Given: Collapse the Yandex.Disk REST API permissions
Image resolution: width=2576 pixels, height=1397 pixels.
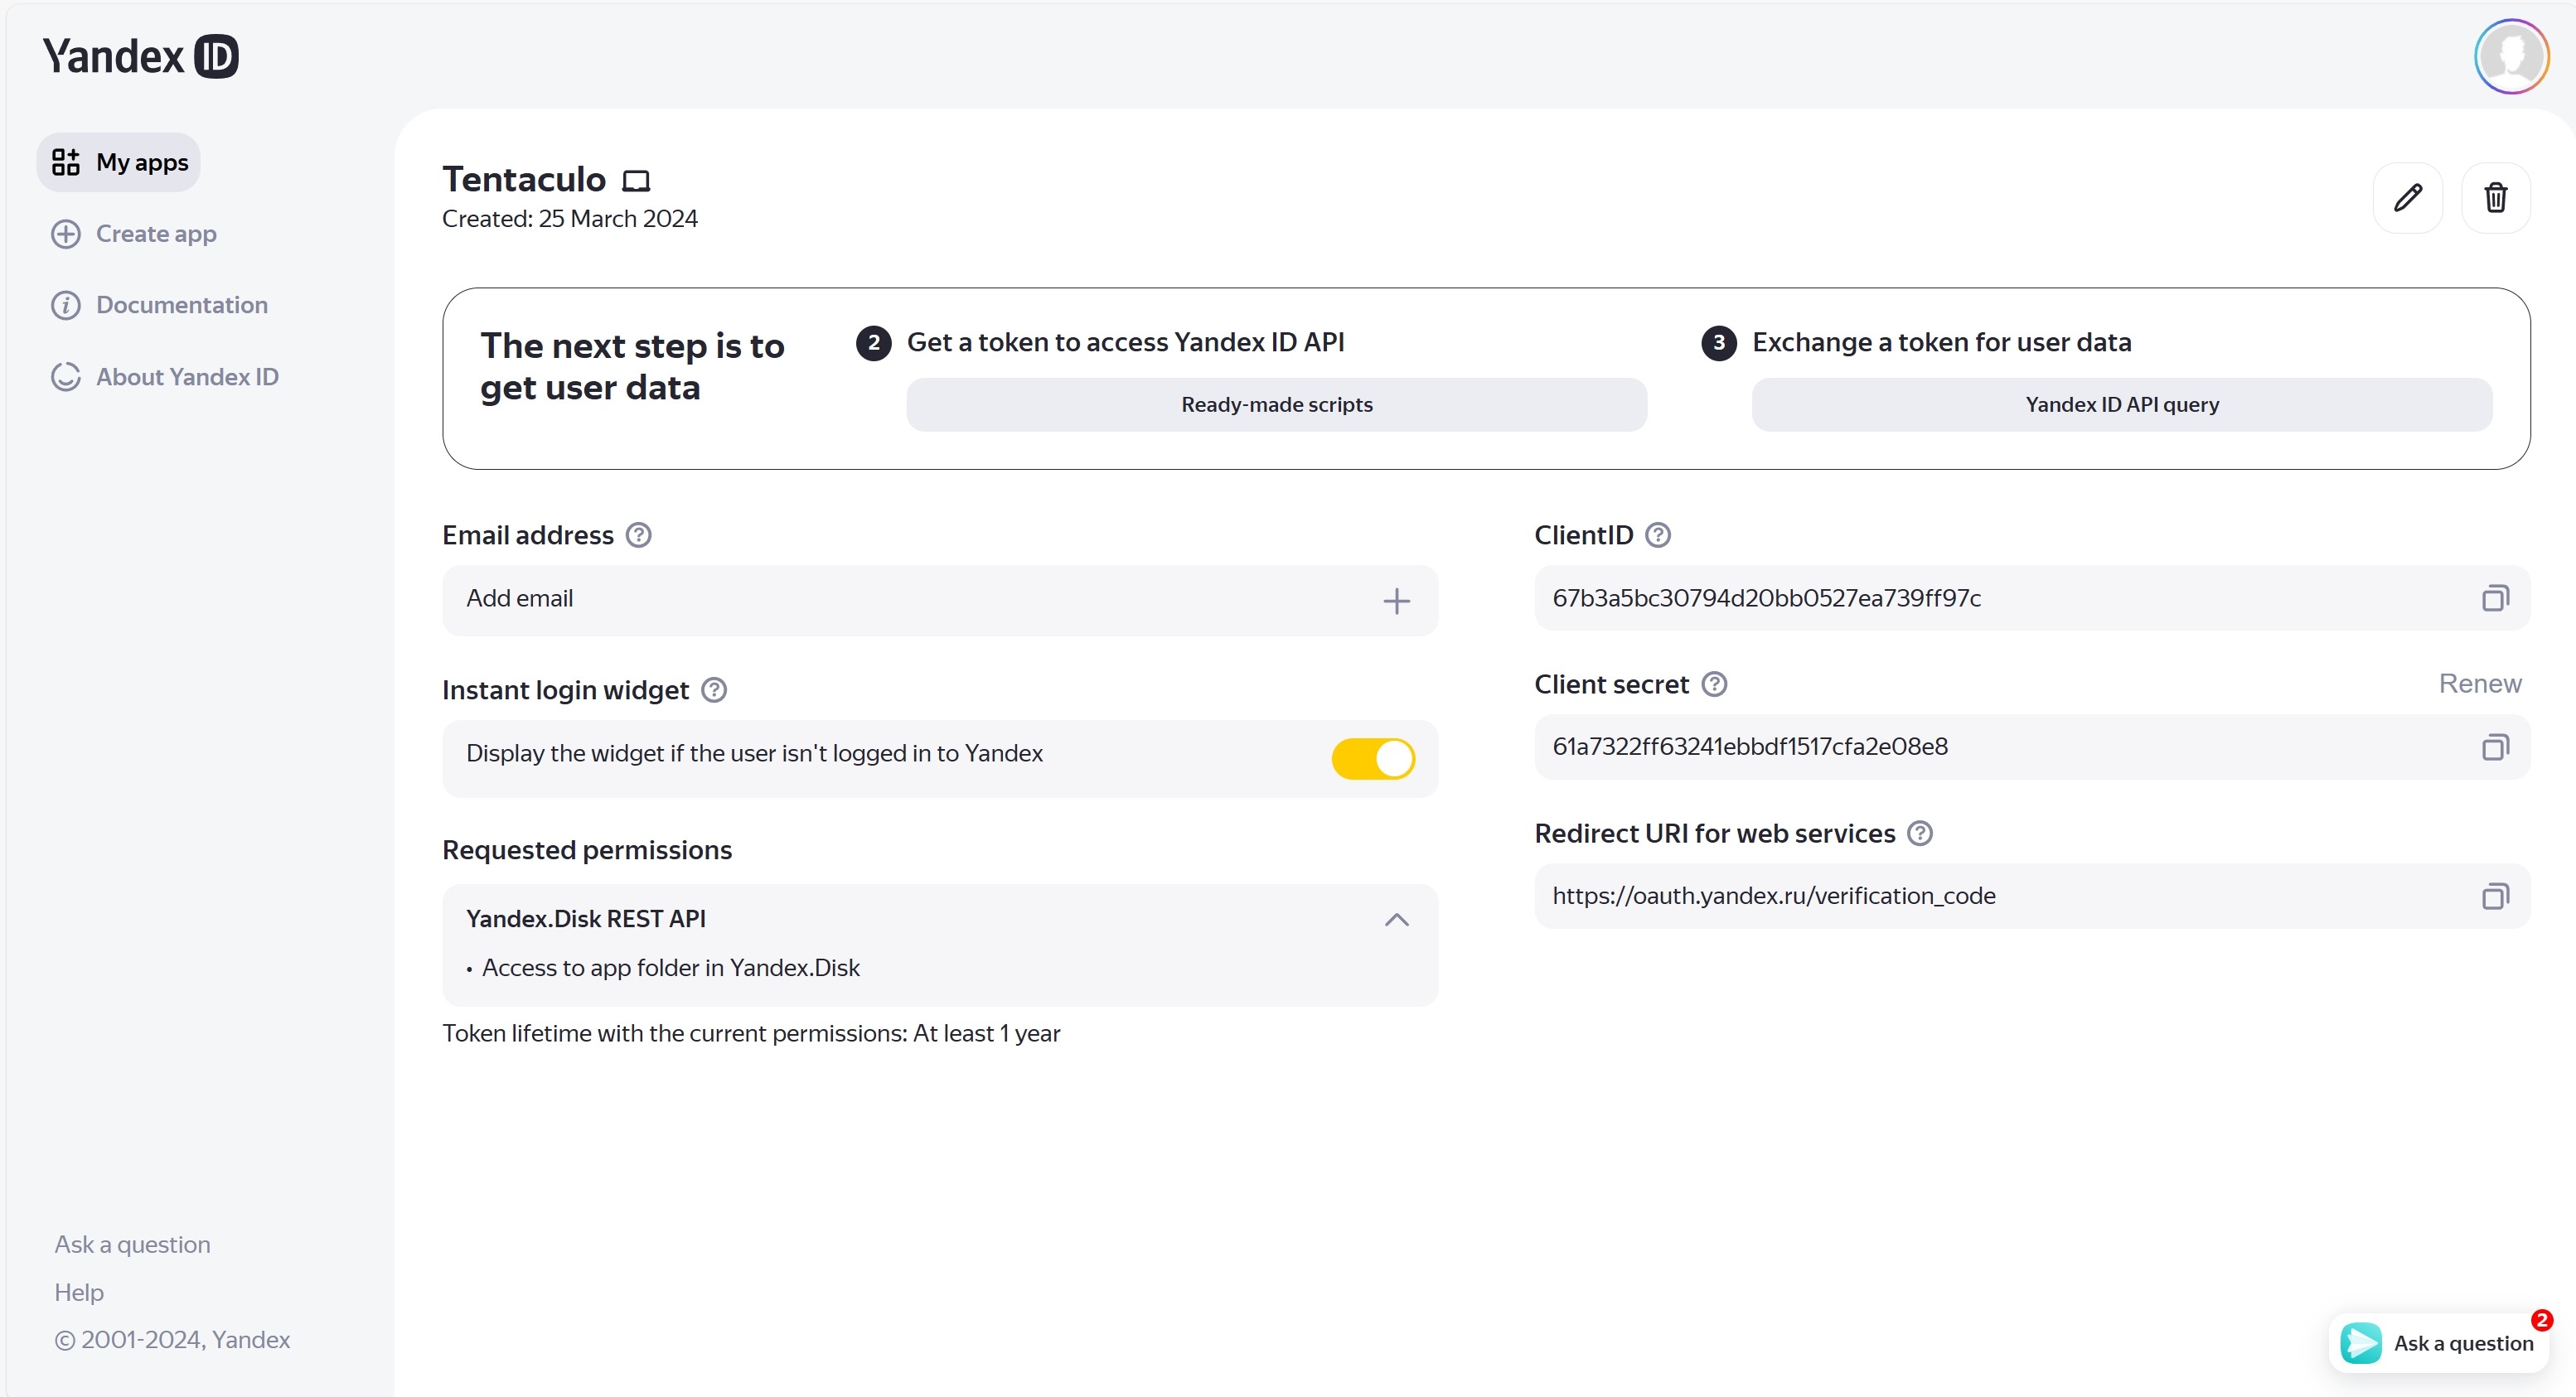Looking at the screenshot, I should point(1397,920).
